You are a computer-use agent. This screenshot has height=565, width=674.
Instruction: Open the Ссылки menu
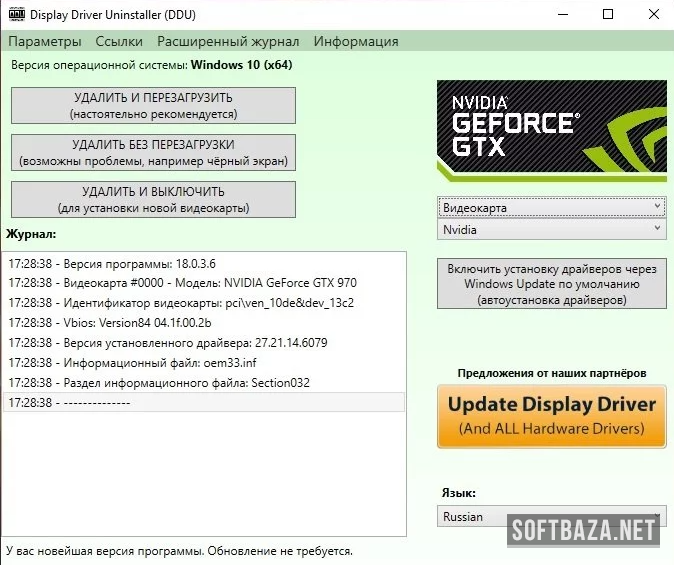tap(119, 41)
